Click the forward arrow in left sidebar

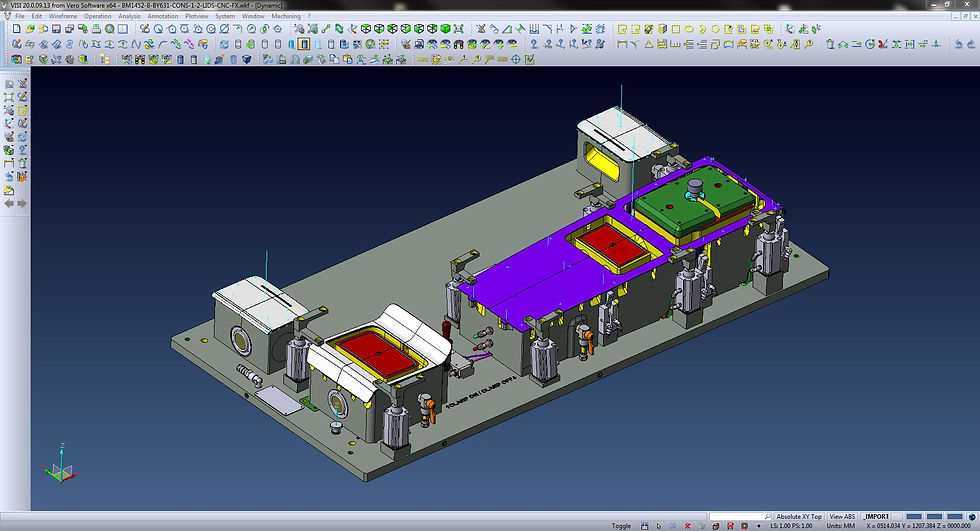pos(22,204)
